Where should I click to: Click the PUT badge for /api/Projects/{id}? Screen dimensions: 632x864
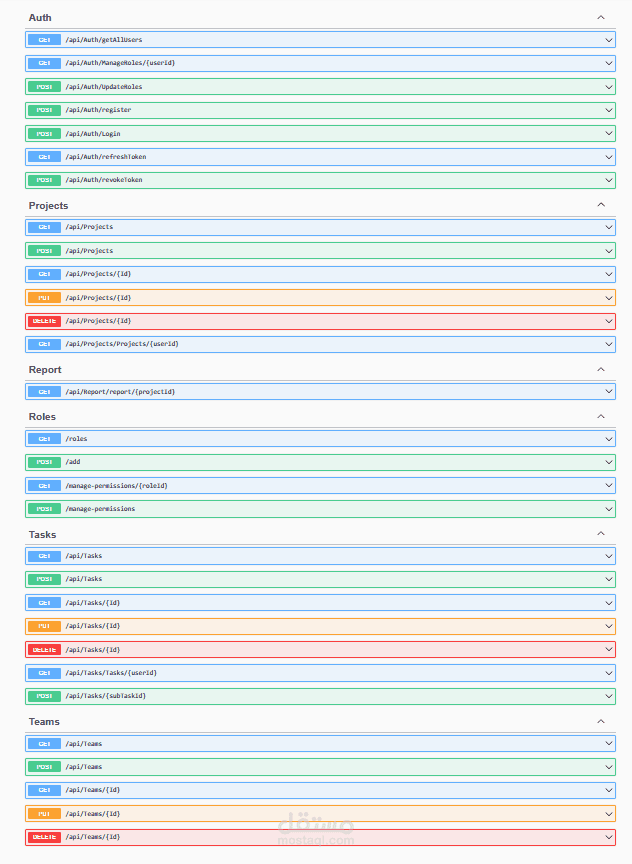pos(45,298)
